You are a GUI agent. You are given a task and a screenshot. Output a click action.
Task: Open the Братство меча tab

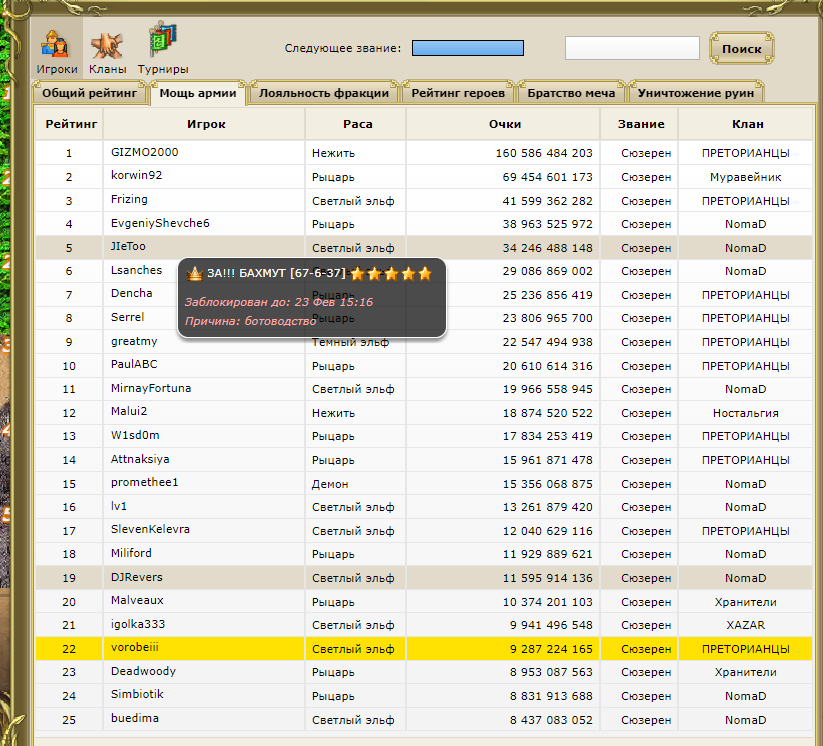572,93
